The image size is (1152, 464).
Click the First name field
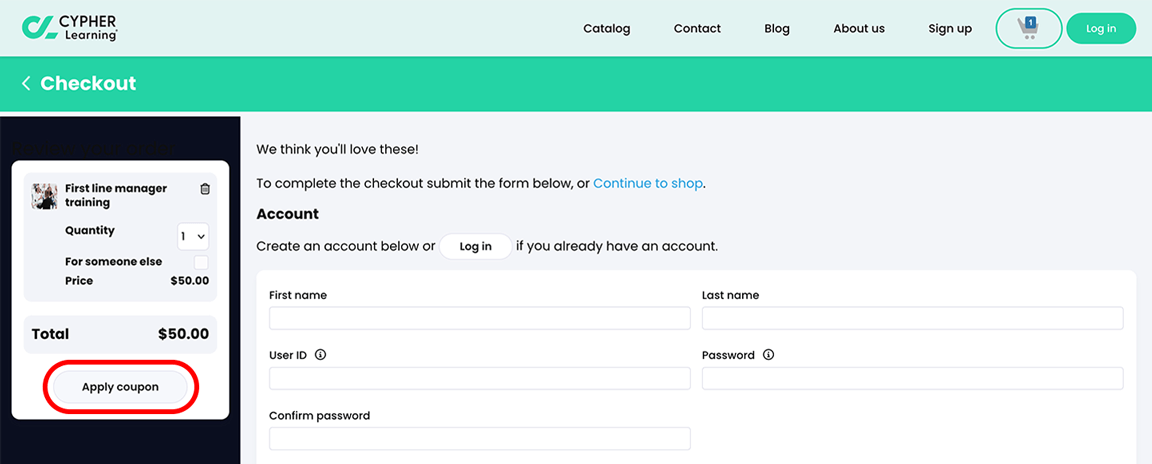pyautogui.click(x=480, y=318)
